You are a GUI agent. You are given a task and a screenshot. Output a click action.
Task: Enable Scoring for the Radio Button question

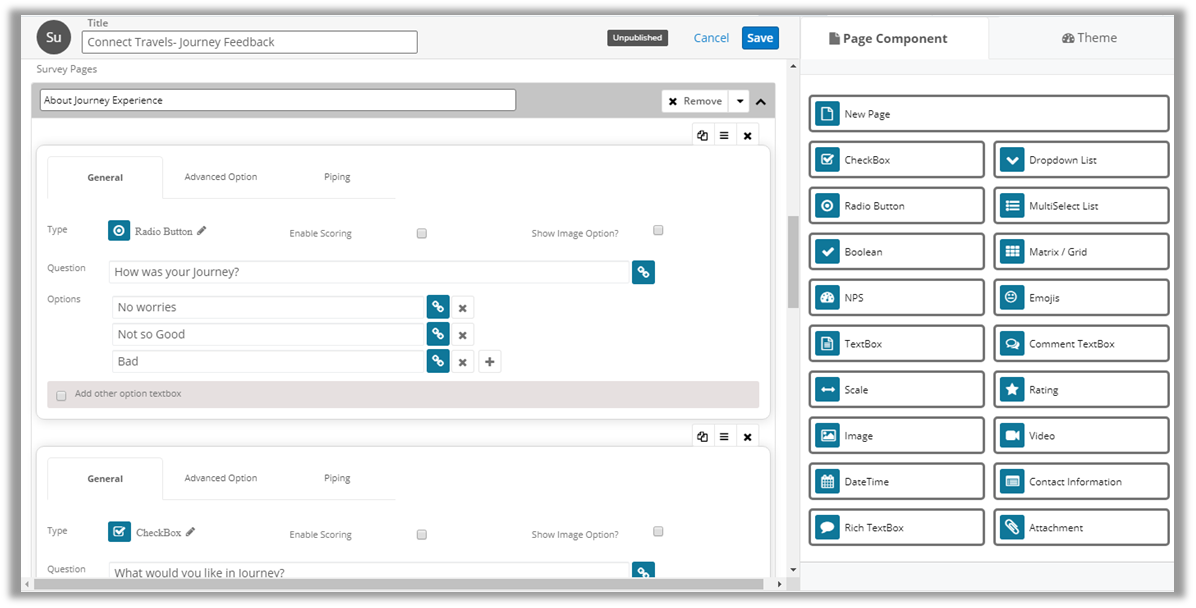pos(422,233)
